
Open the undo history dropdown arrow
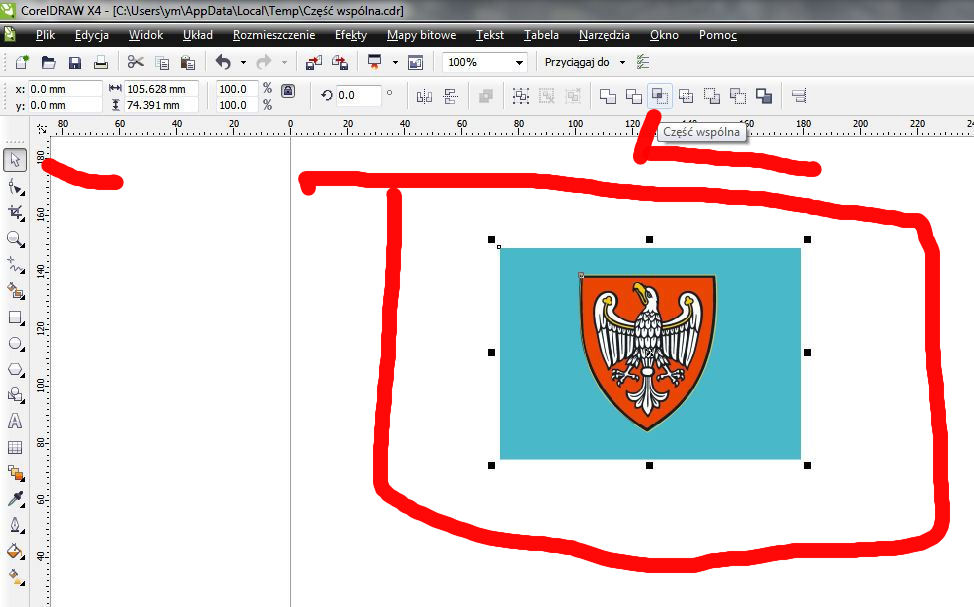click(242, 63)
